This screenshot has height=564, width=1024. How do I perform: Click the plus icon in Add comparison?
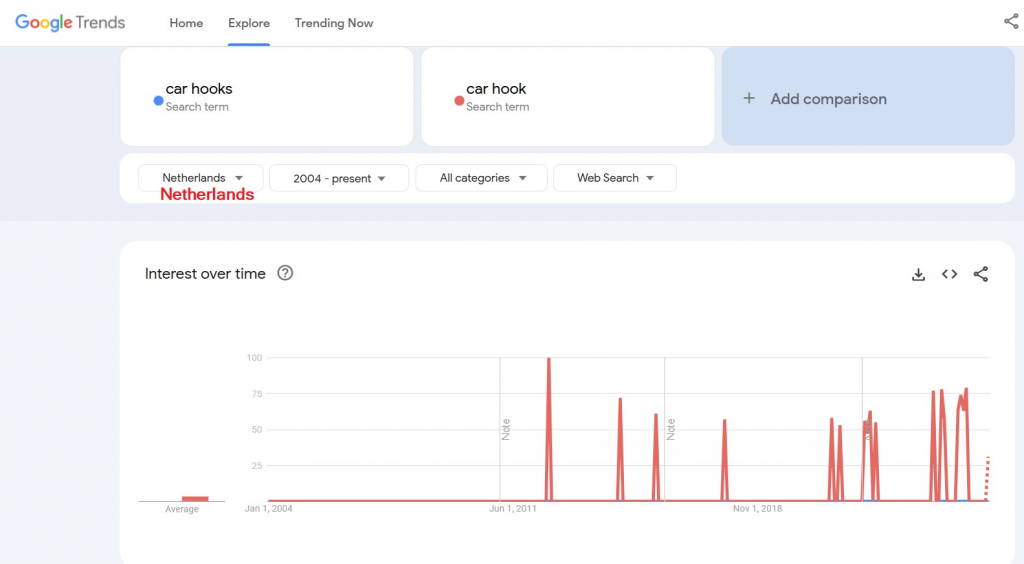pyautogui.click(x=749, y=99)
